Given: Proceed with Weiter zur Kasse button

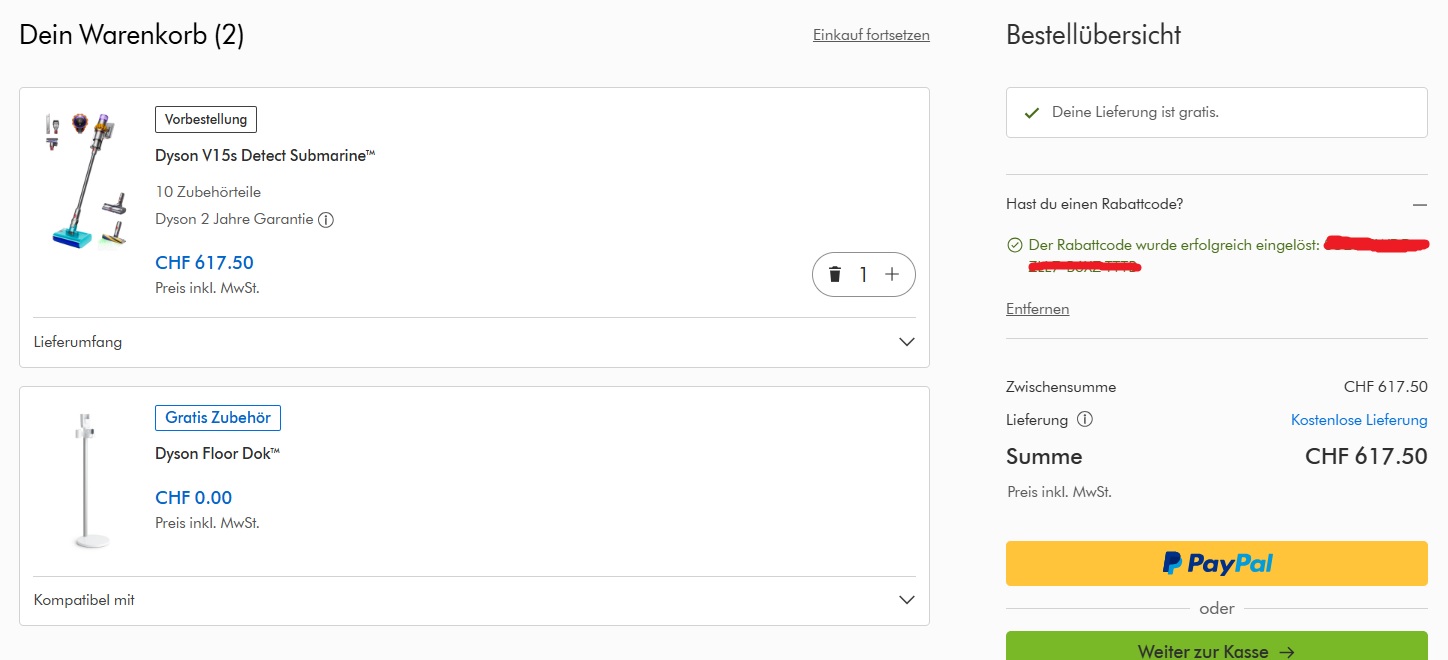Looking at the screenshot, I should 1216,650.
